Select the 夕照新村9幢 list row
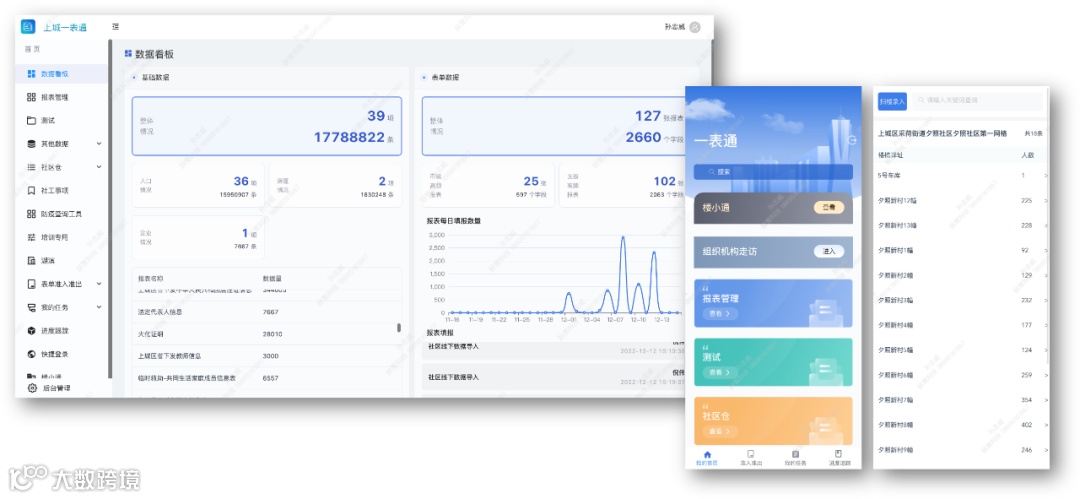Screen dimensions: 1080x499 [962, 449]
